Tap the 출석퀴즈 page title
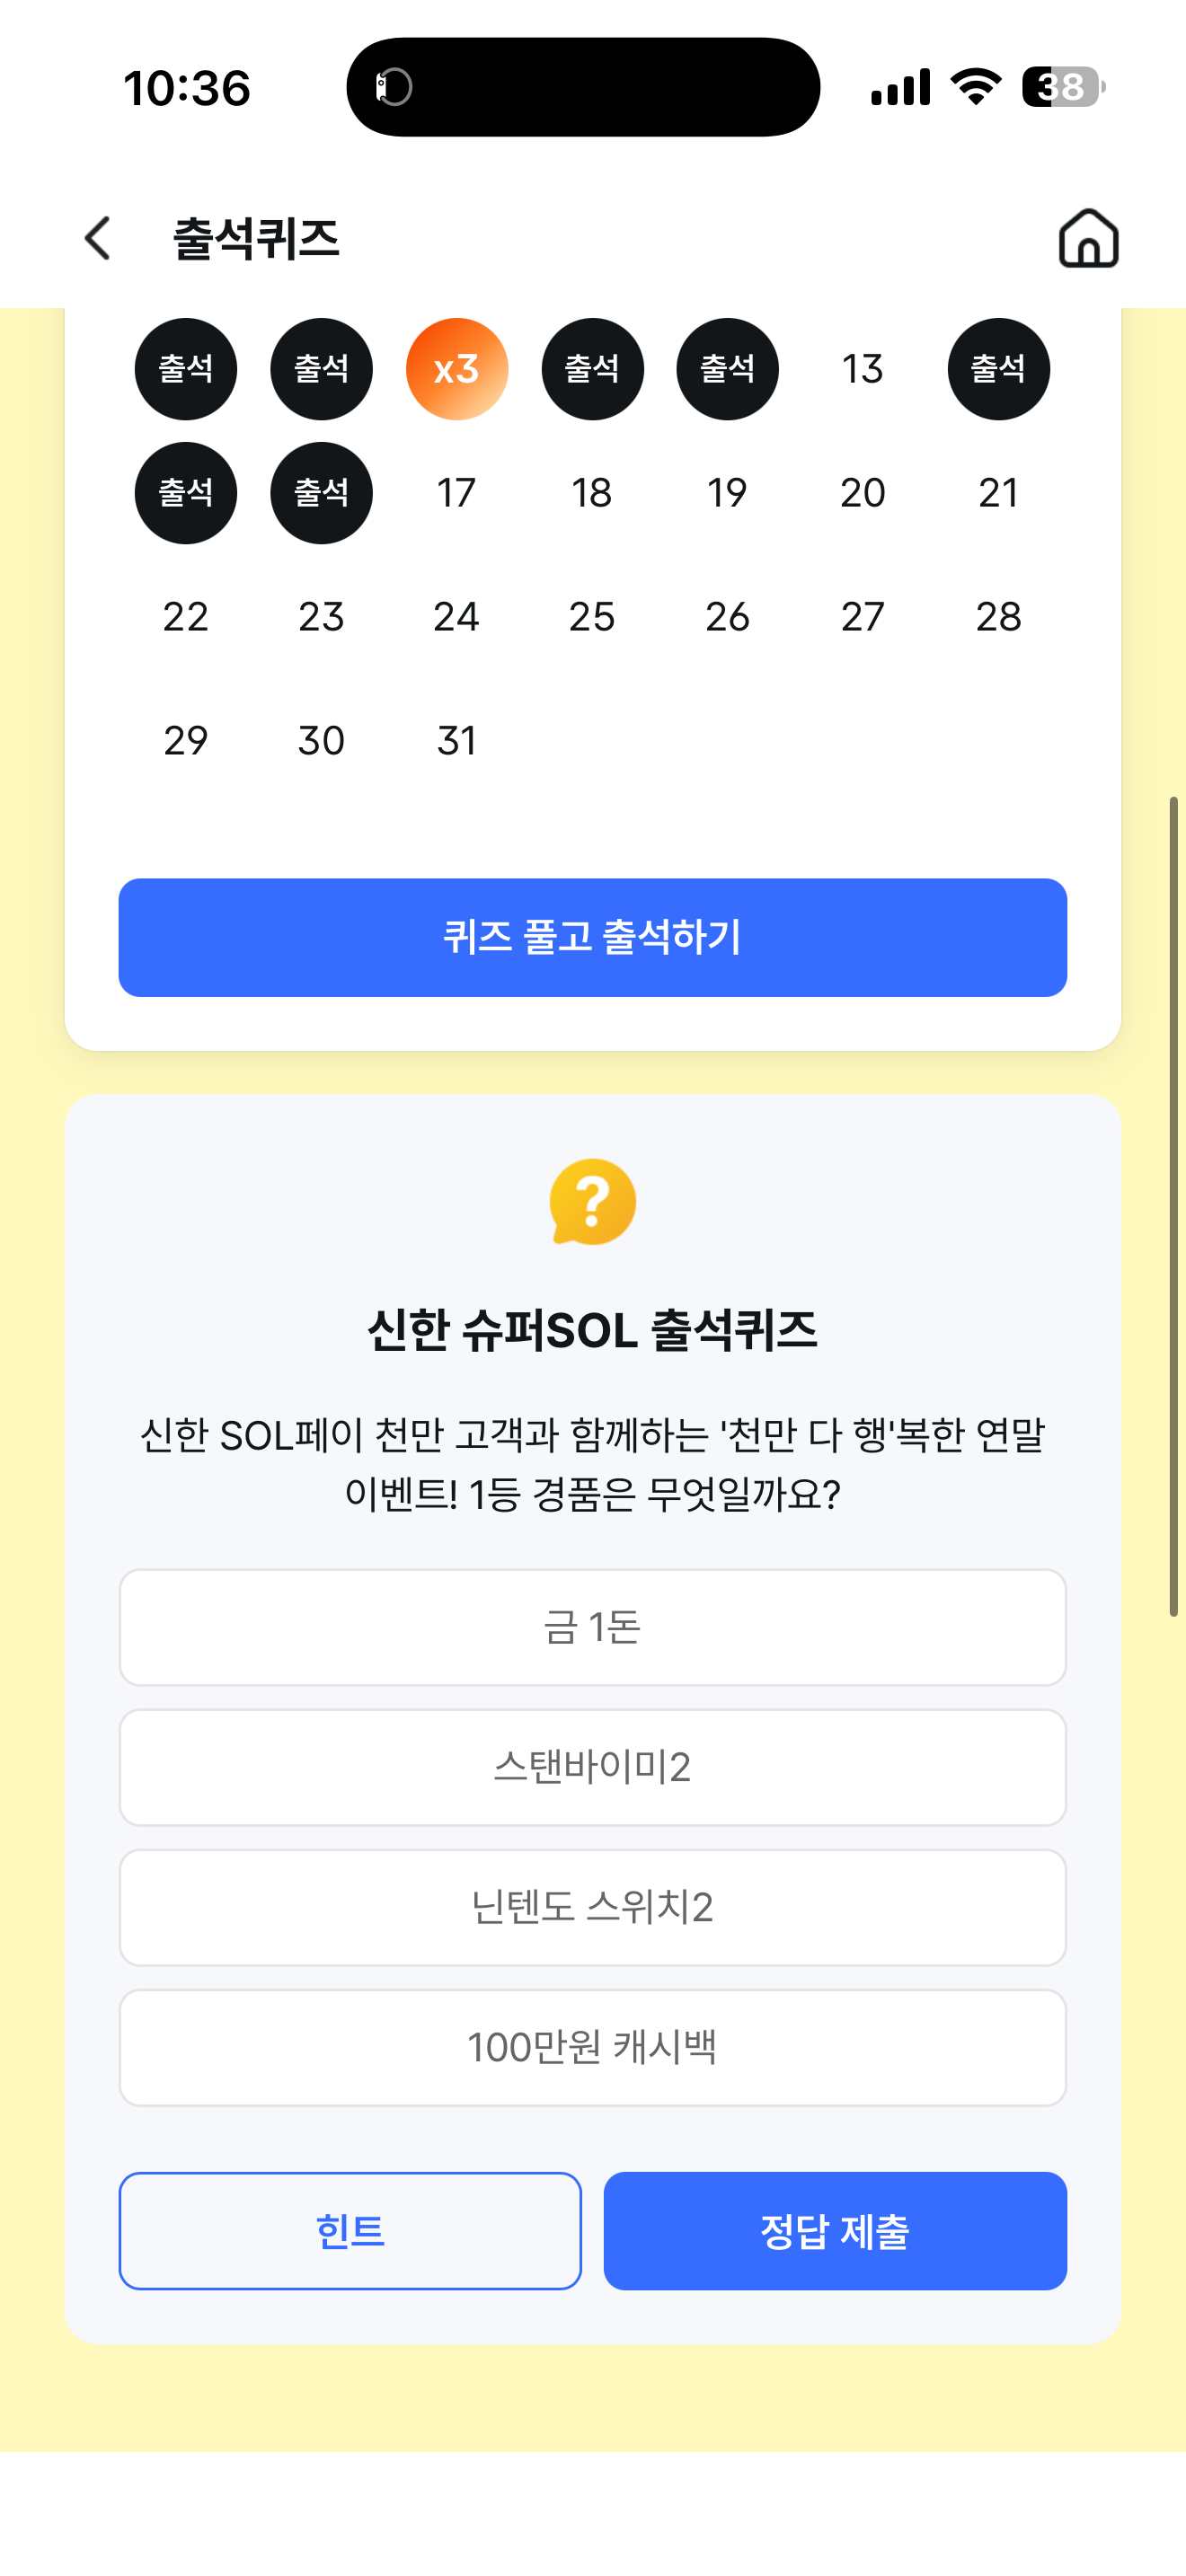 [x=256, y=239]
